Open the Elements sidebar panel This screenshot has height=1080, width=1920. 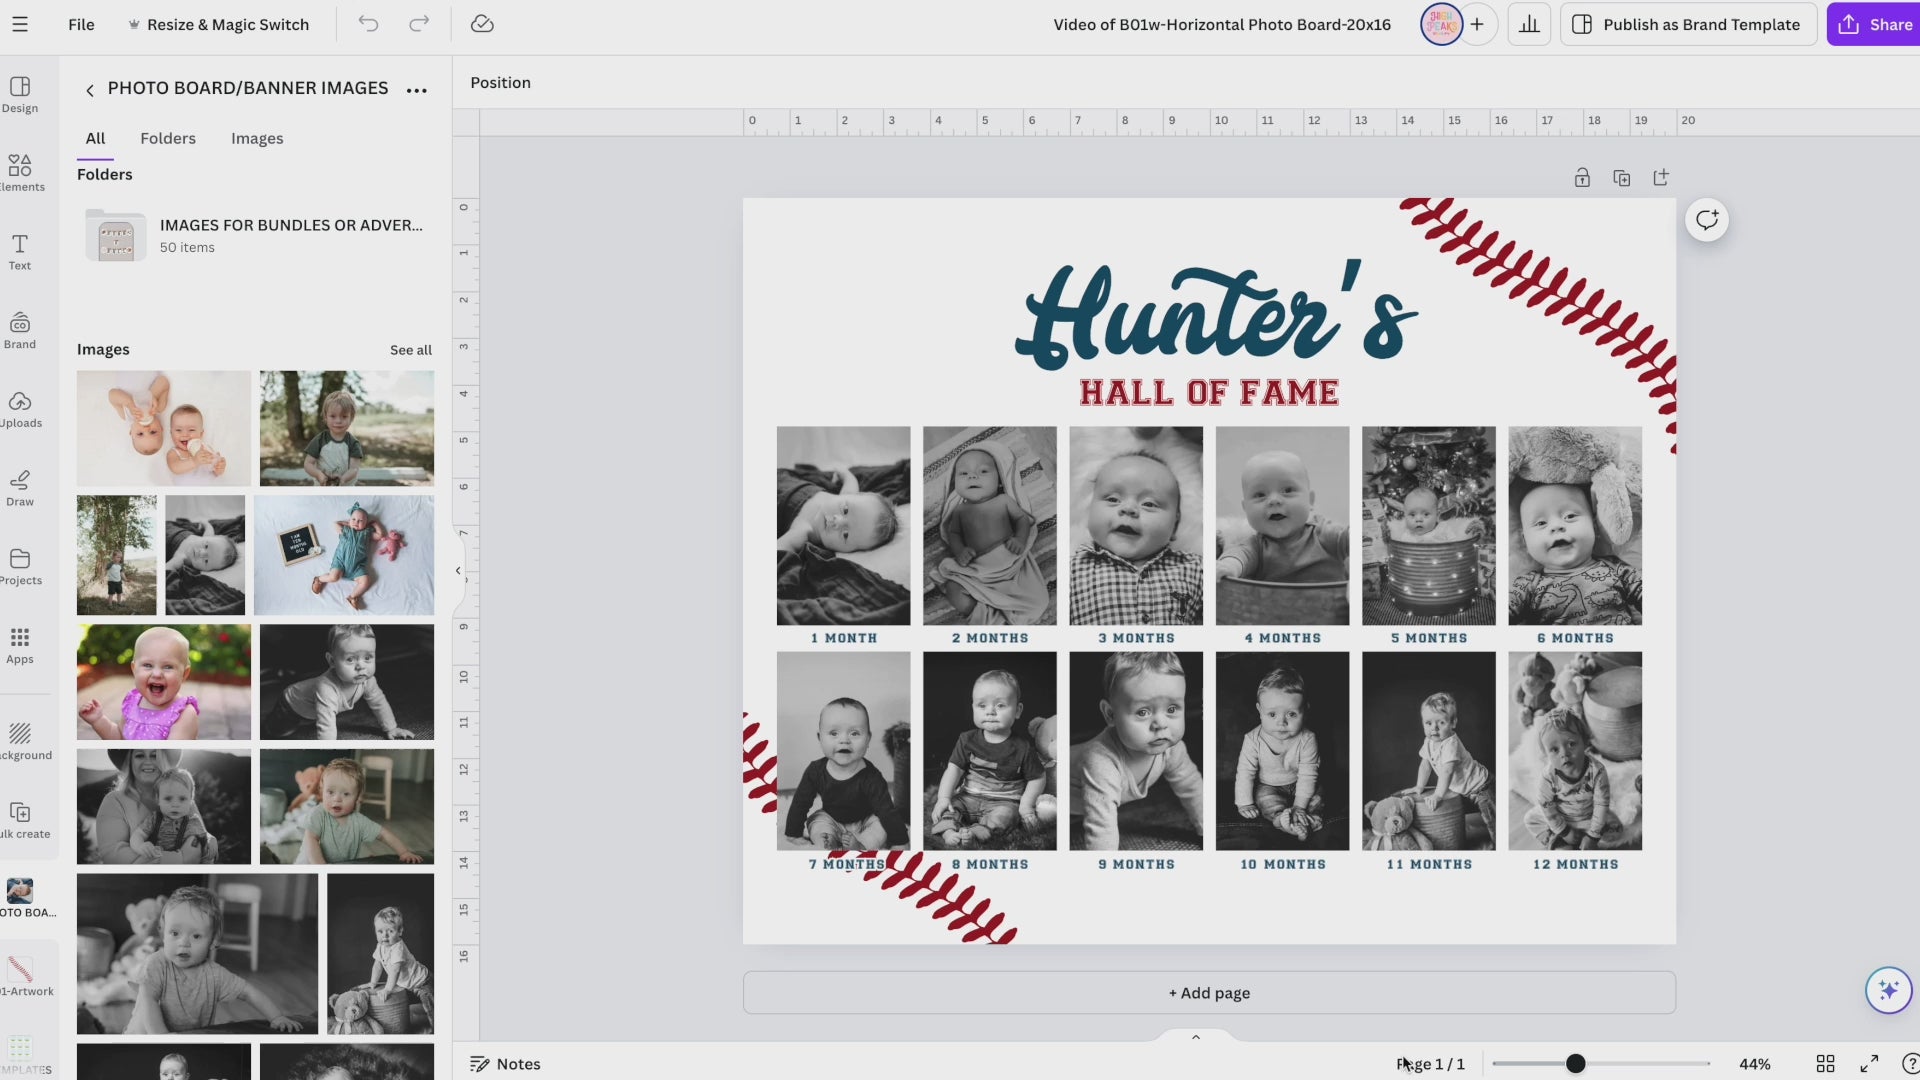[x=20, y=173]
